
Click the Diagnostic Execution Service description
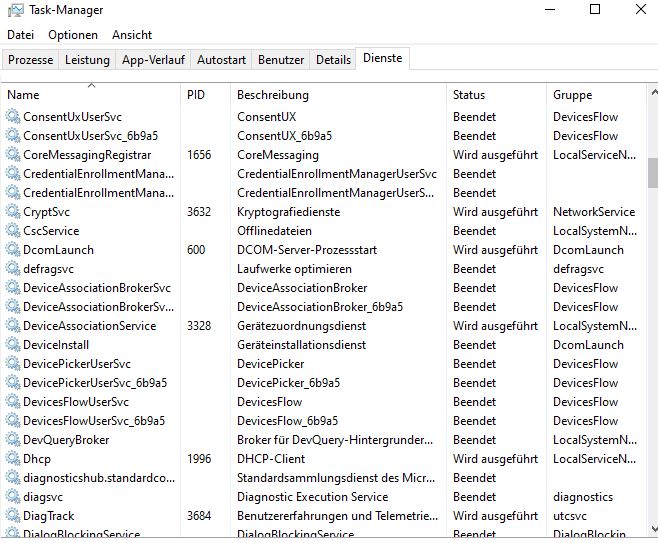click(x=312, y=497)
